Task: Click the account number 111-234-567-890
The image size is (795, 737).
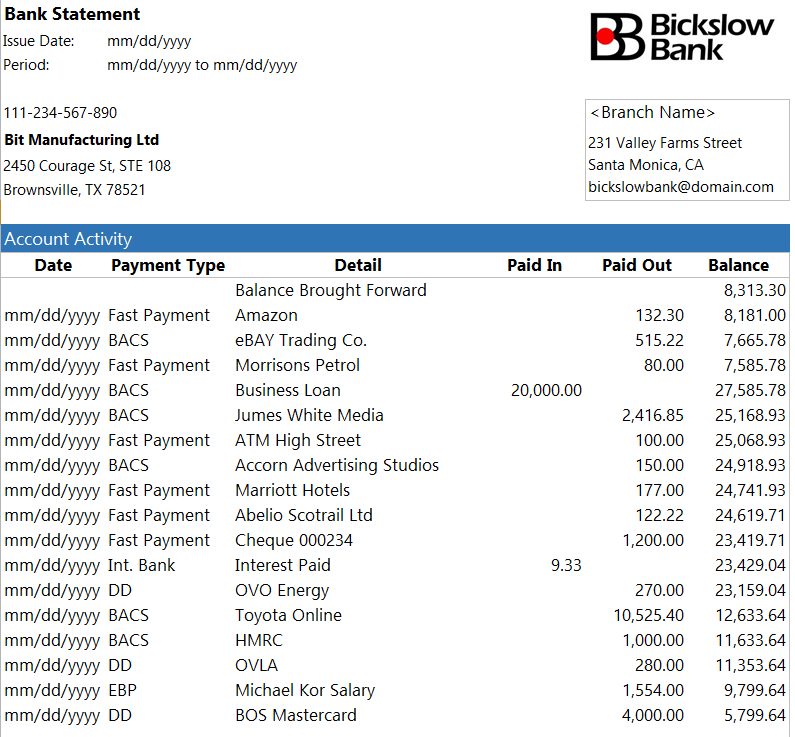Action: click(60, 113)
